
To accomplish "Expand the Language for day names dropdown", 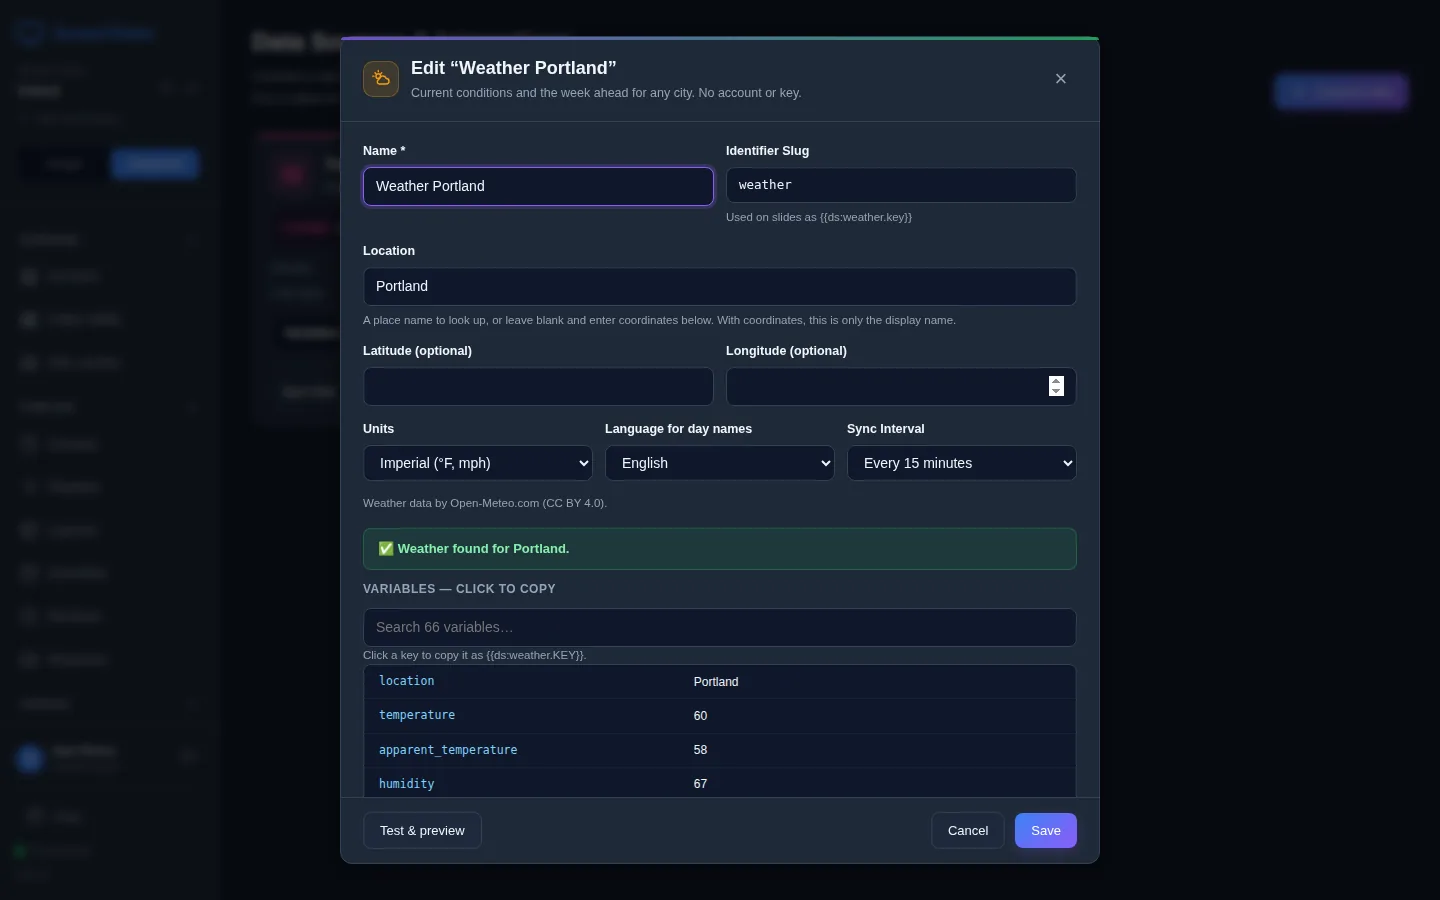I will [x=720, y=463].
